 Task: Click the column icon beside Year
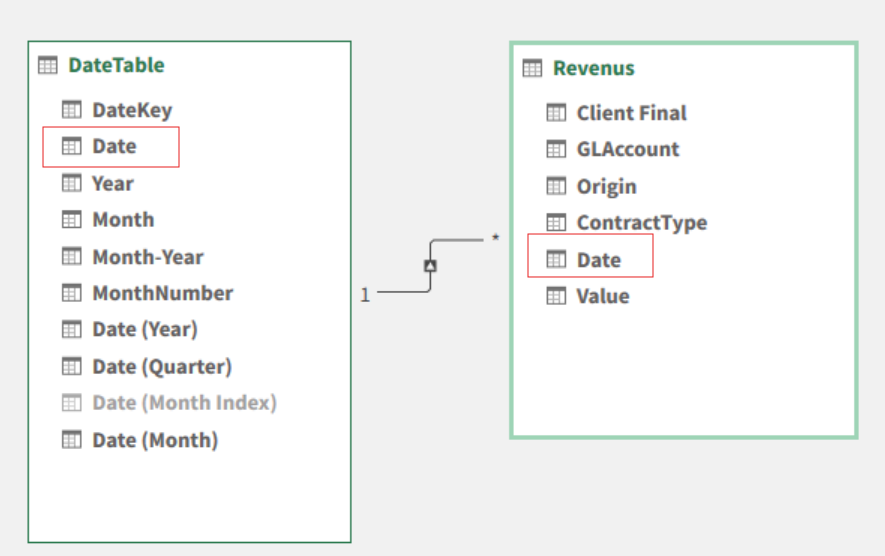click(x=72, y=183)
